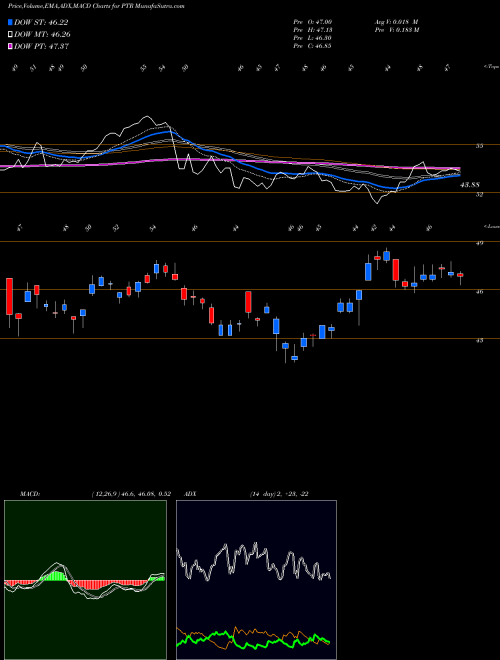Click the 'Avg V: 0.018 M' volume text

(x=396, y=22)
